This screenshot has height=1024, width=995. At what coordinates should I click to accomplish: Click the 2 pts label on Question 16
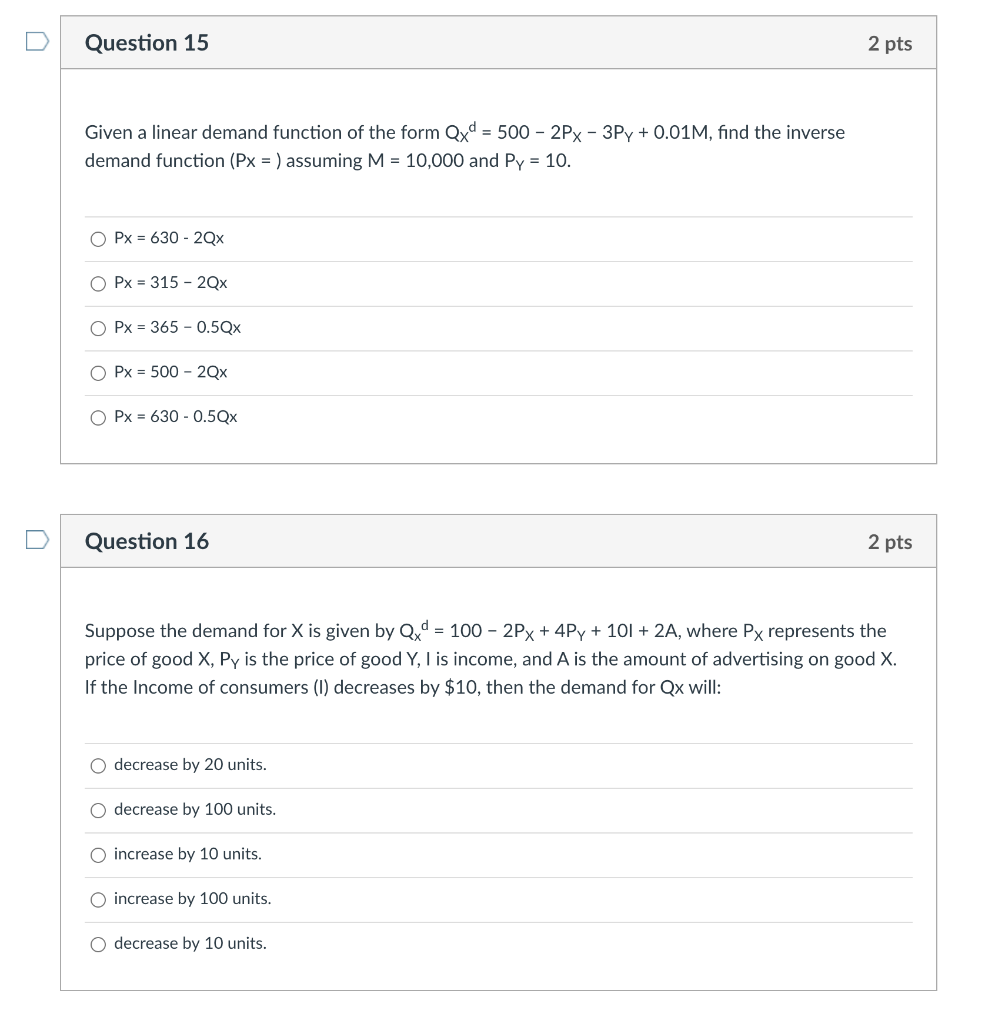[890, 541]
